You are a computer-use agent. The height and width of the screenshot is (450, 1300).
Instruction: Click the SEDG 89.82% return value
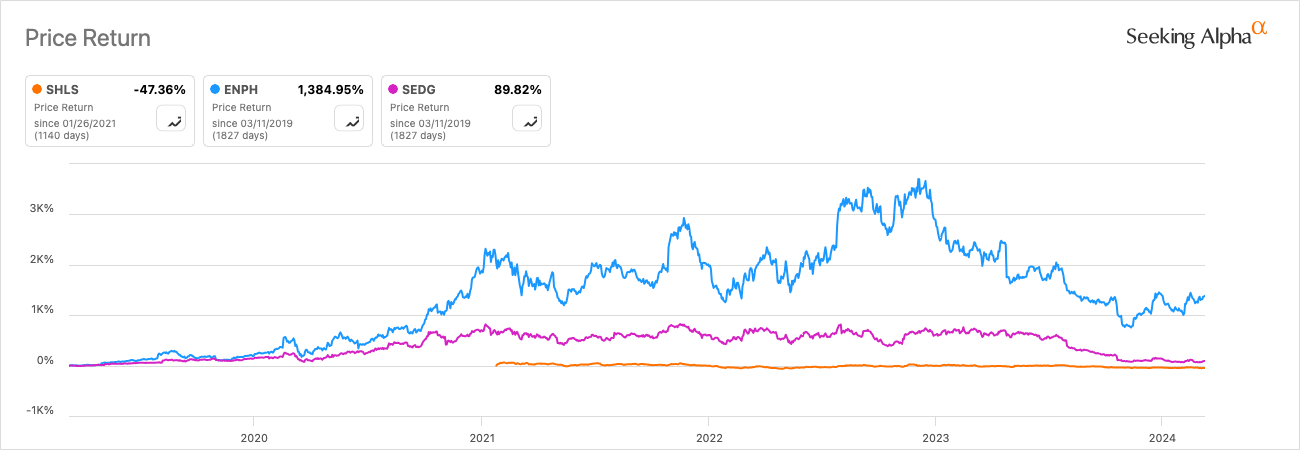pos(518,90)
